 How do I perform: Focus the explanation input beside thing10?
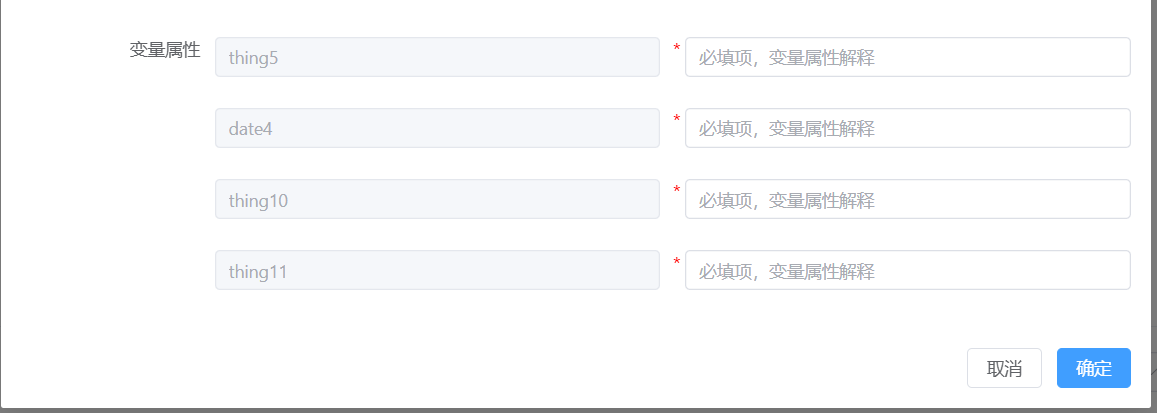[x=908, y=199]
